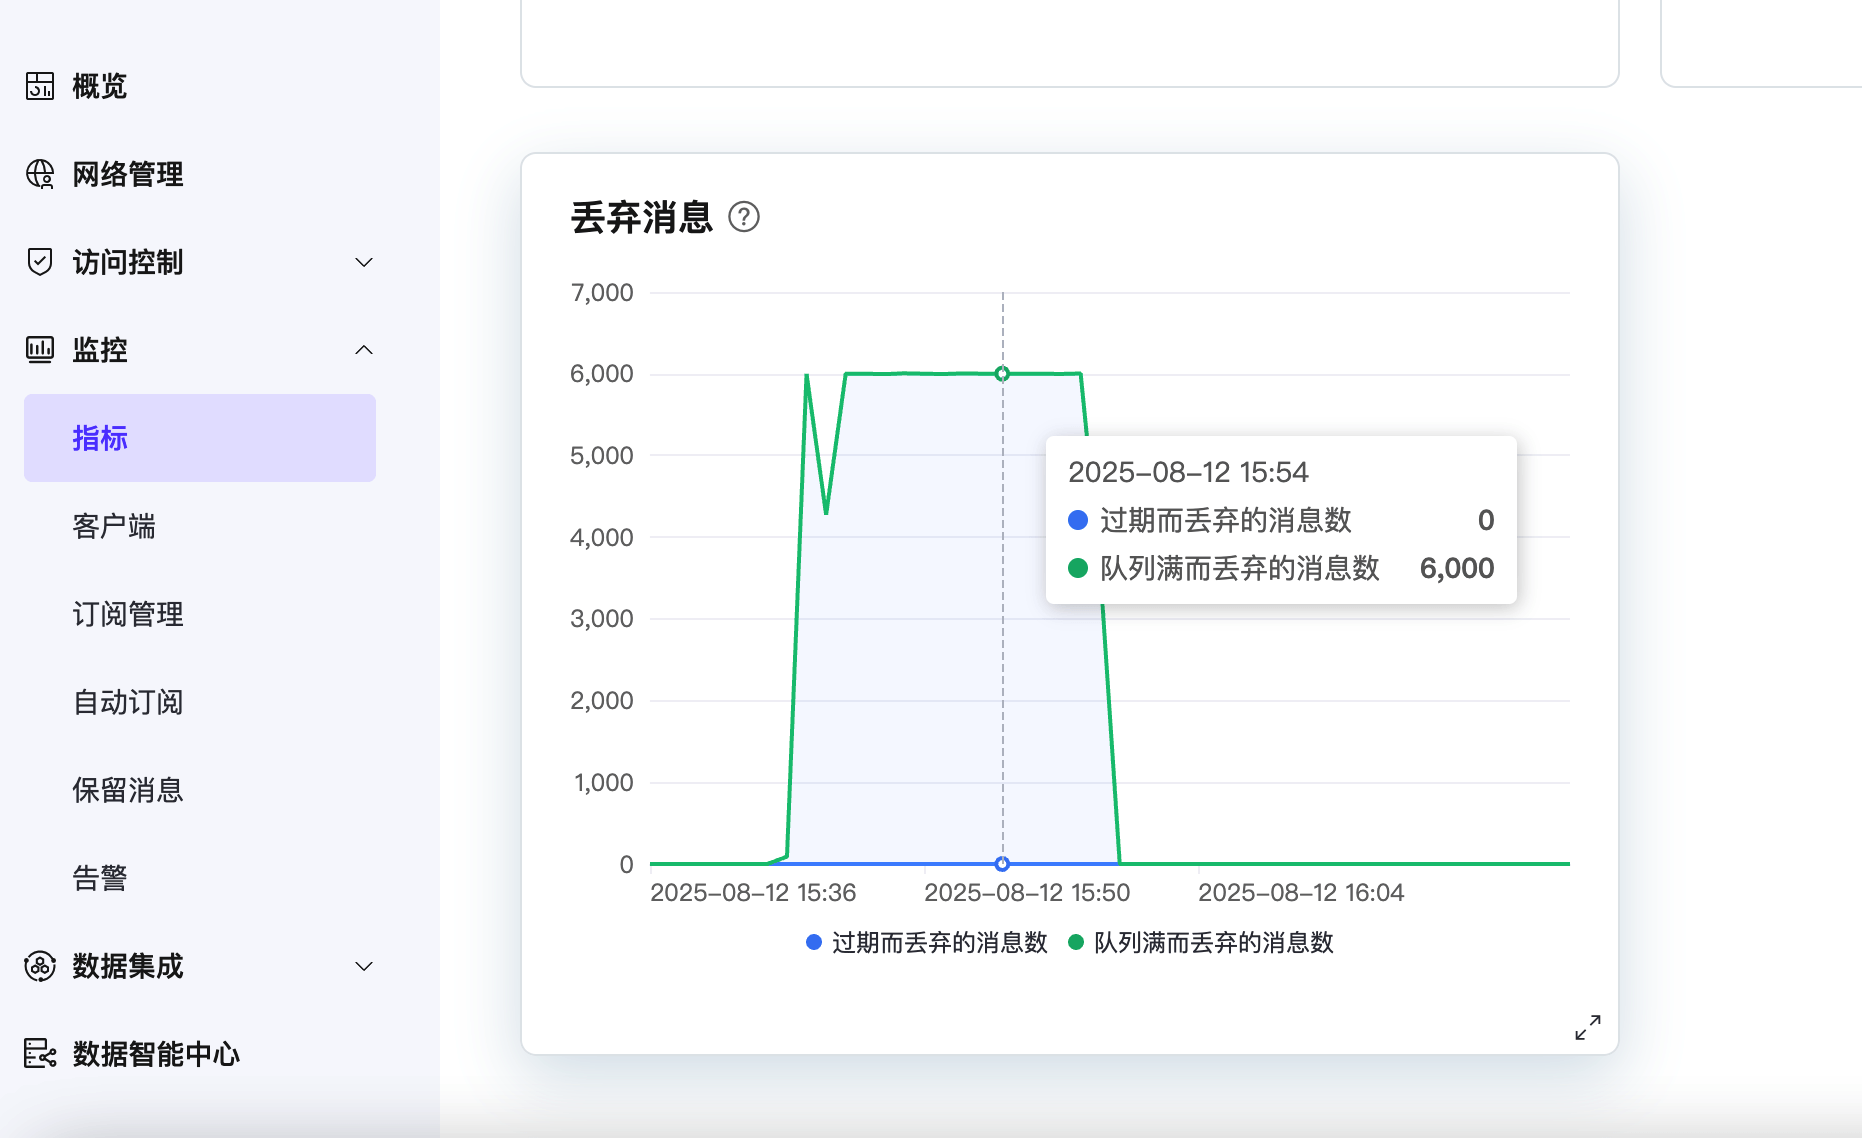The image size is (1862, 1138).
Task: Select the highlighted 指标 entry
Action: point(98,438)
